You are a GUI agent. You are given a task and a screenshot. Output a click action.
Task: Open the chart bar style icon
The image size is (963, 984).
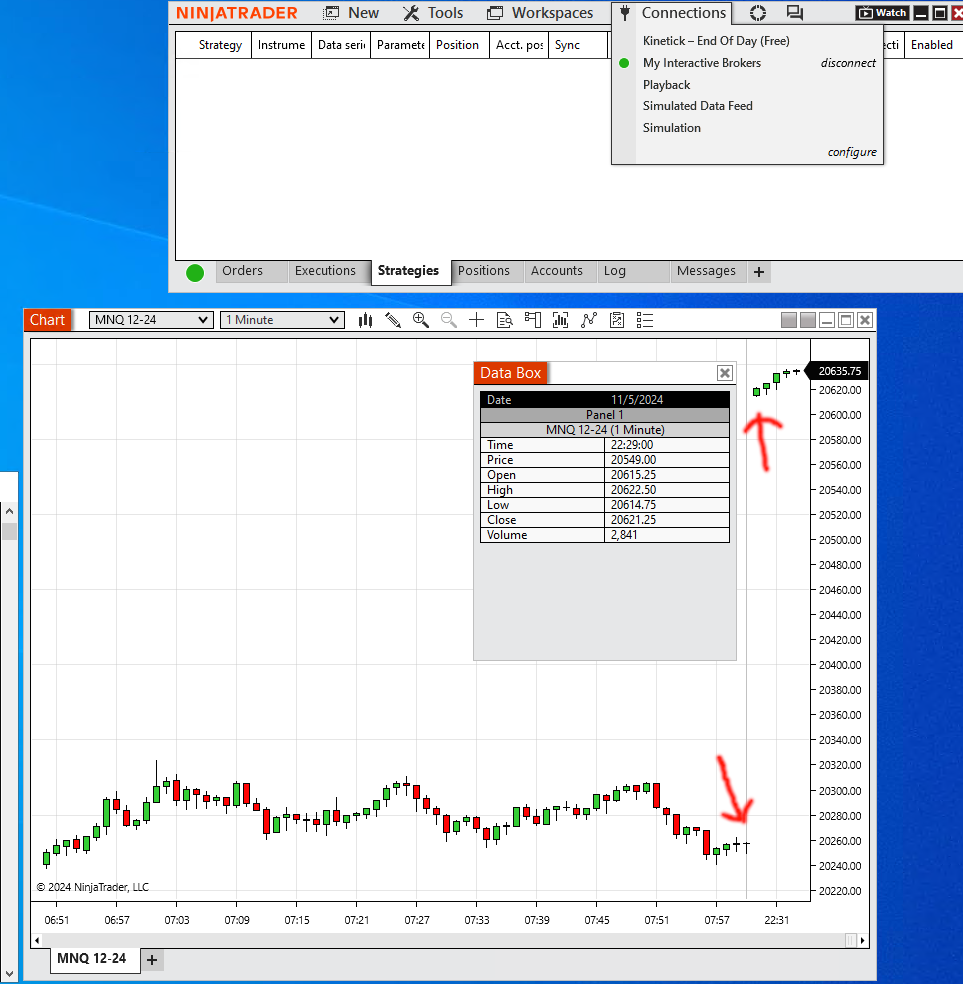tap(365, 321)
